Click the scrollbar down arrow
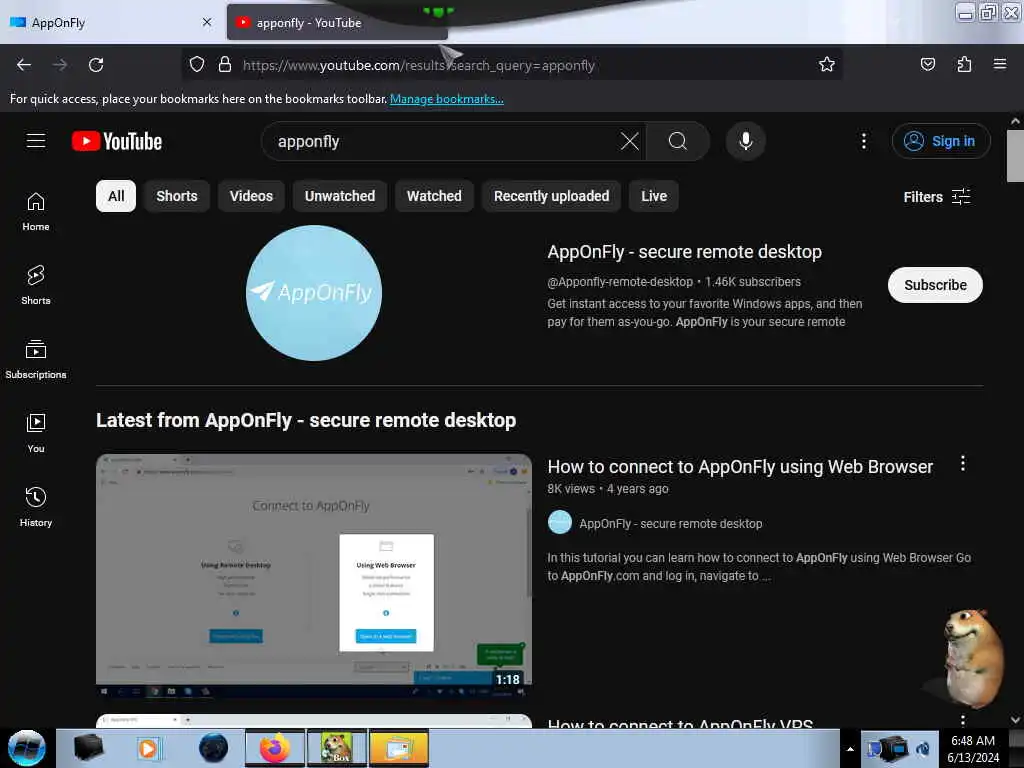Viewport: 1024px width, 768px height. [x=1015, y=720]
